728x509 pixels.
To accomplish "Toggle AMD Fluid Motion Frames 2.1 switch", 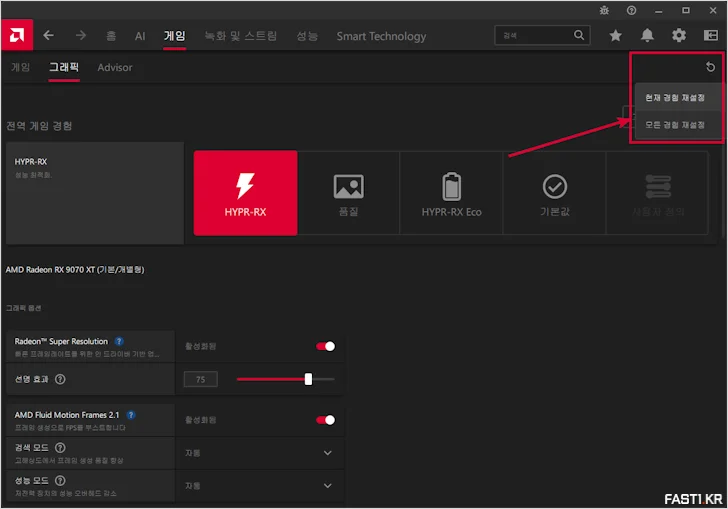I will (x=325, y=420).
